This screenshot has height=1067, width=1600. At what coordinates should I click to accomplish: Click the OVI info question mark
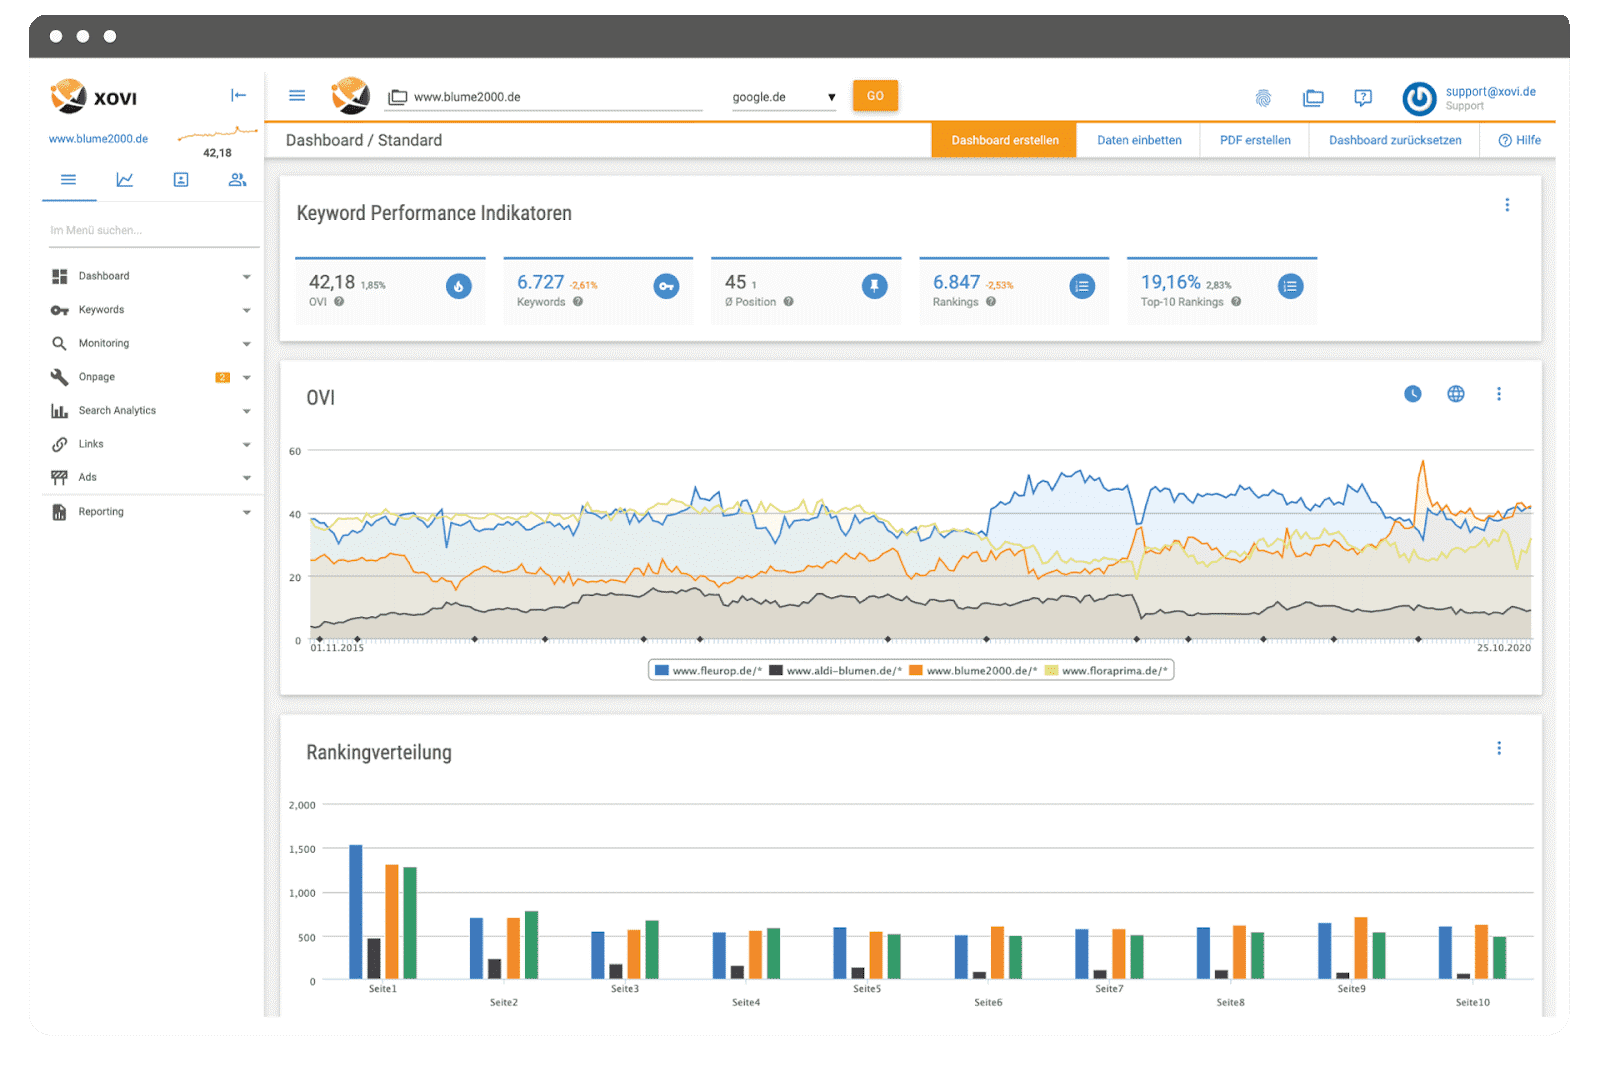point(339,302)
